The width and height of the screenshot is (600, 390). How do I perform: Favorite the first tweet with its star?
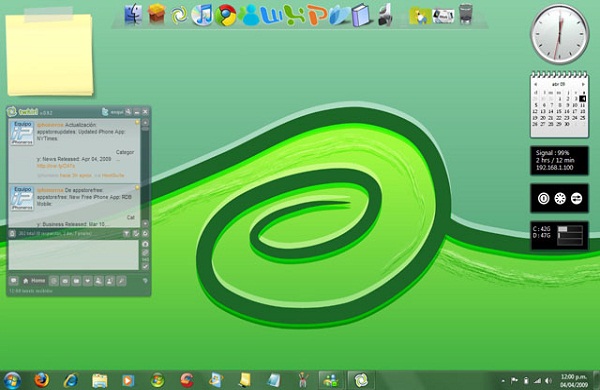137,122
